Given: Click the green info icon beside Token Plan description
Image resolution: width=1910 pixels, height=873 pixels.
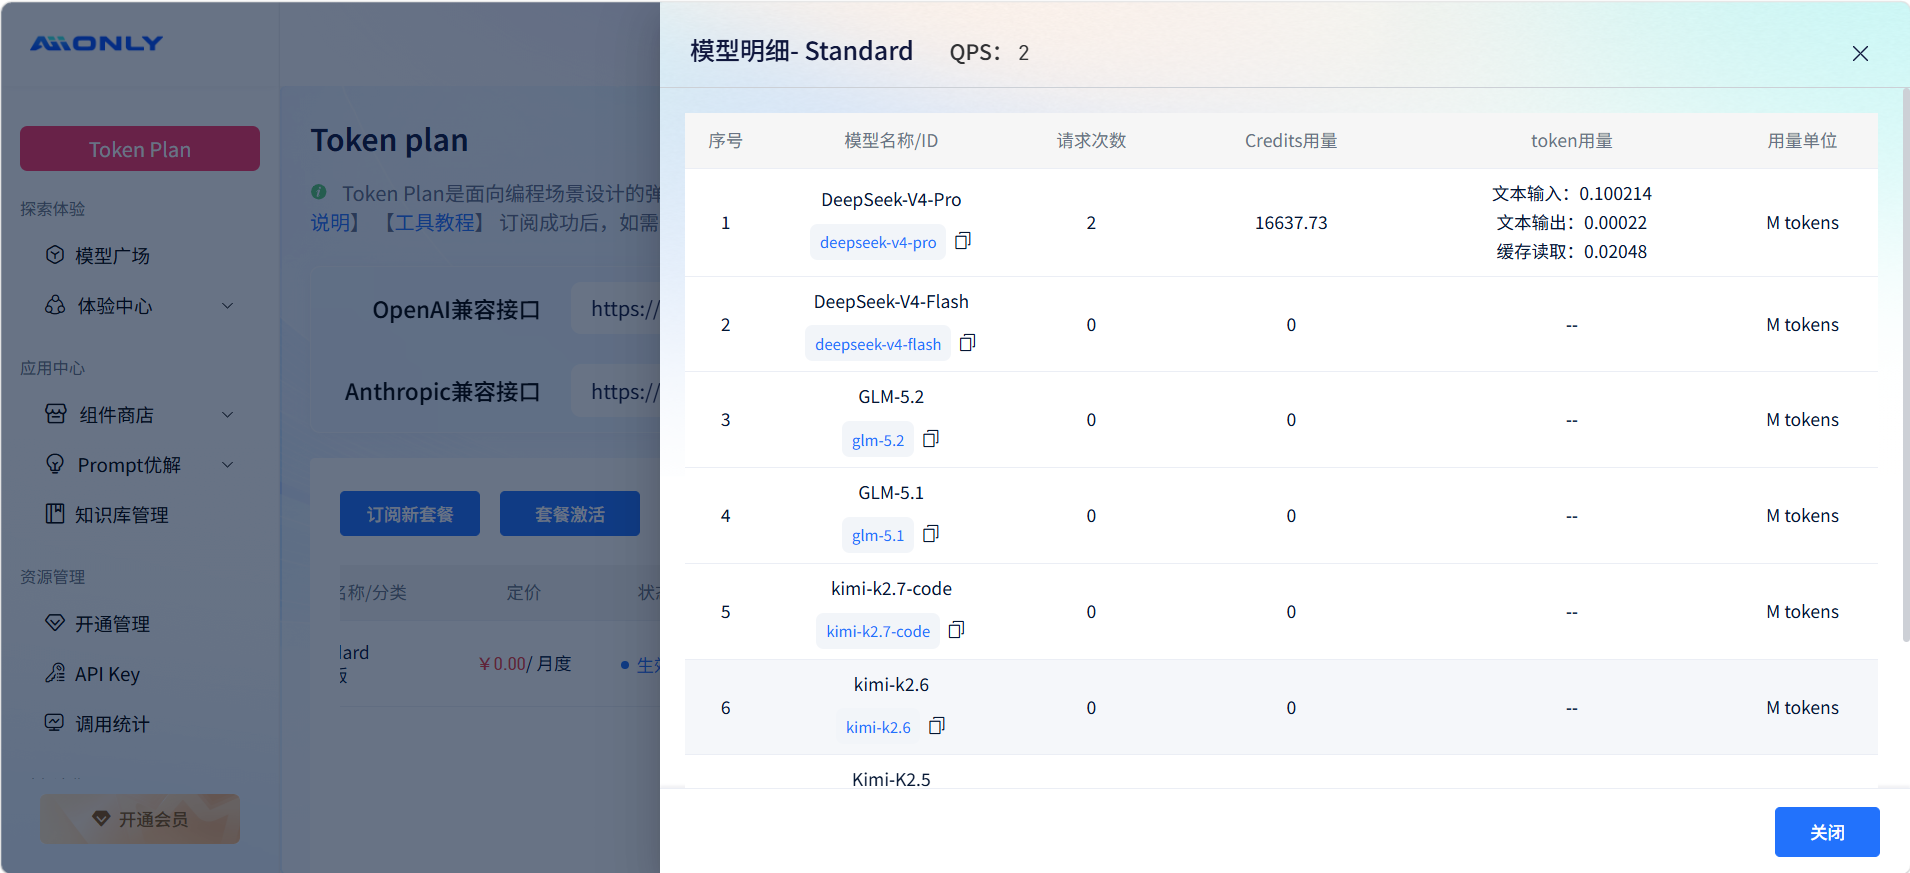Looking at the screenshot, I should pyautogui.click(x=319, y=192).
